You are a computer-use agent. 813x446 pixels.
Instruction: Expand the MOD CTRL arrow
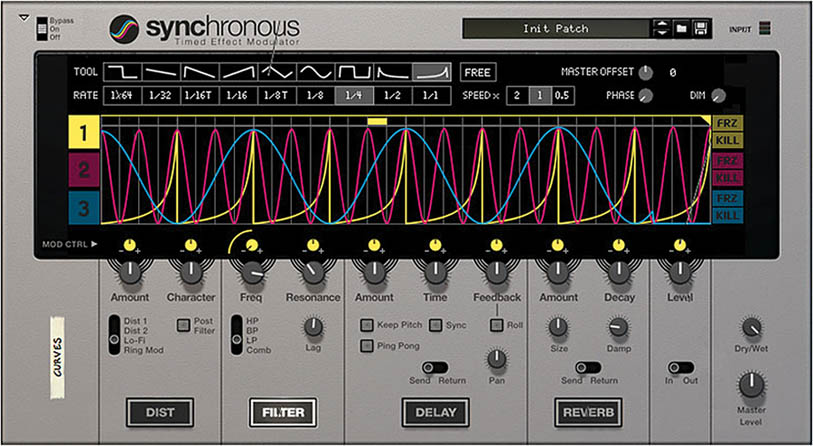coord(96,244)
